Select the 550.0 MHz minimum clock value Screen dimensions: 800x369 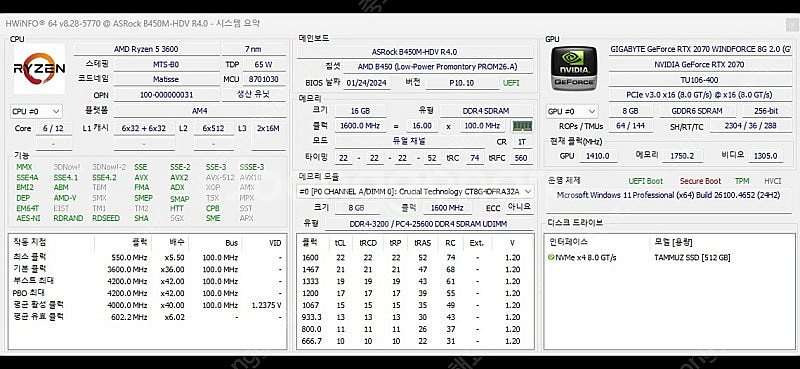click(x=130, y=258)
